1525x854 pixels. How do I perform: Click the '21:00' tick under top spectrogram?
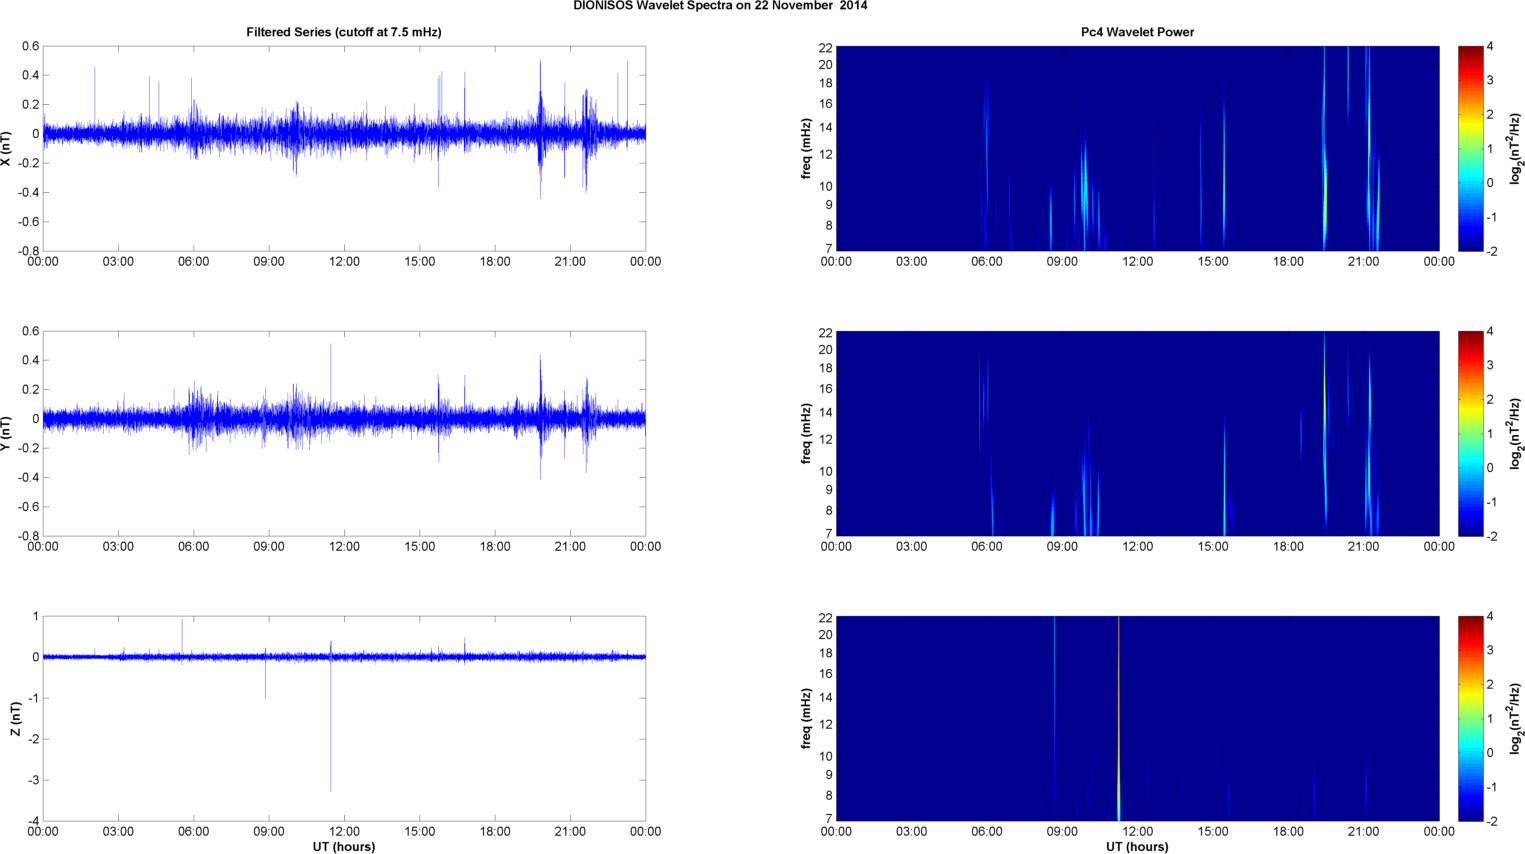tap(1364, 262)
